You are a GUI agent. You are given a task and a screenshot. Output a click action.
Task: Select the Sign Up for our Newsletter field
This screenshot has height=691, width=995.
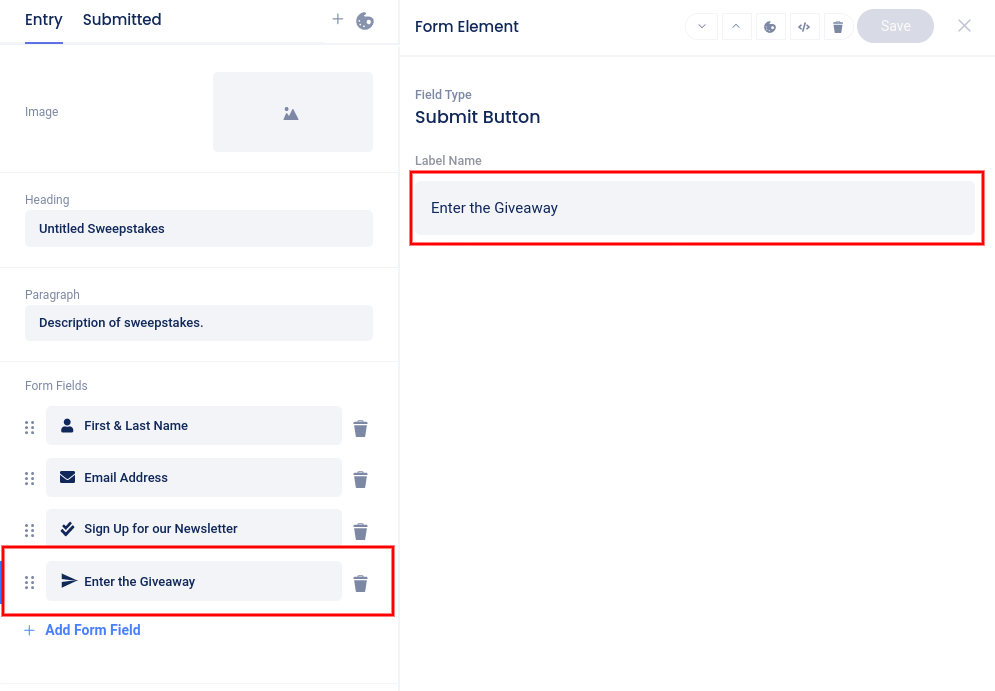coord(193,529)
